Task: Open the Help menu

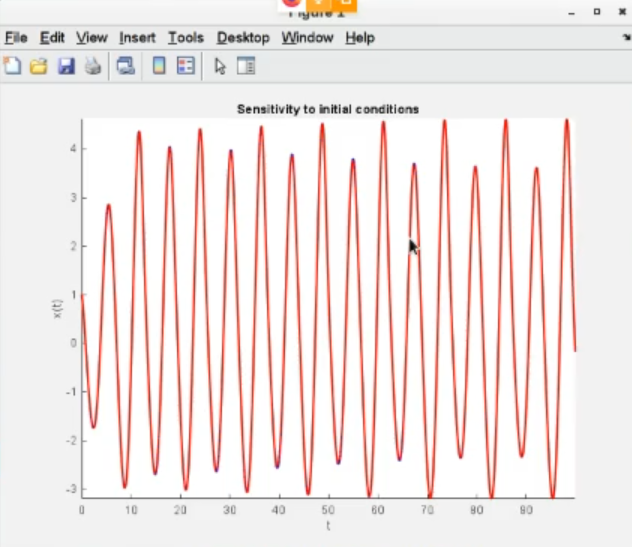Action: click(x=360, y=38)
